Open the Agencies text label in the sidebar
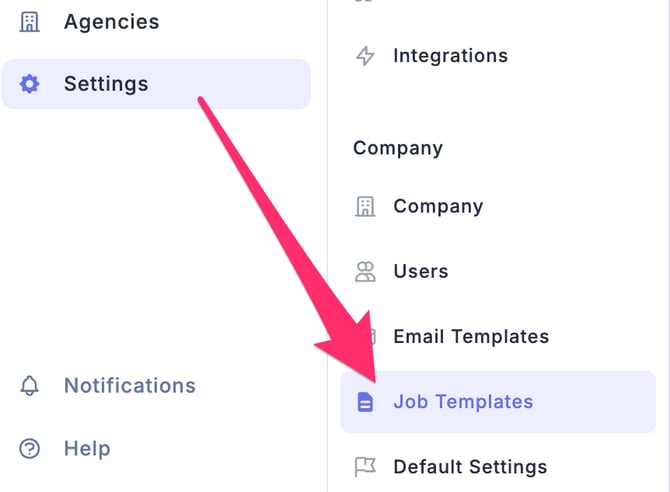The image size is (670, 492). (111, 22)
